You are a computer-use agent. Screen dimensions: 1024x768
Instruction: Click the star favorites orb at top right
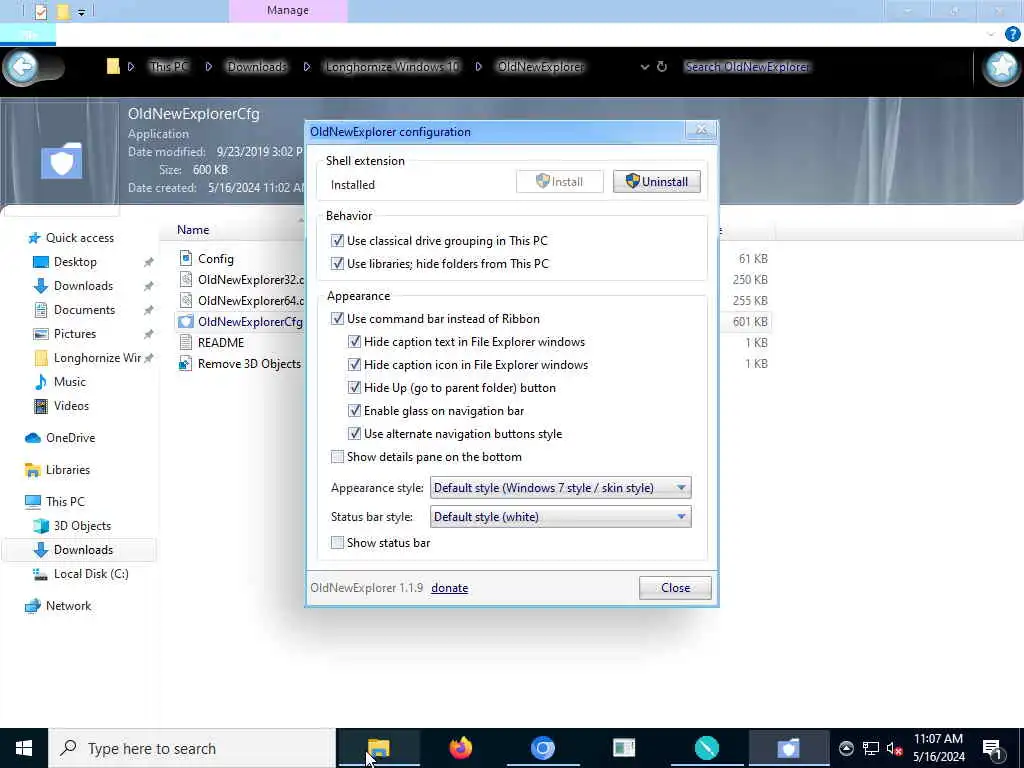(1001, 67)
